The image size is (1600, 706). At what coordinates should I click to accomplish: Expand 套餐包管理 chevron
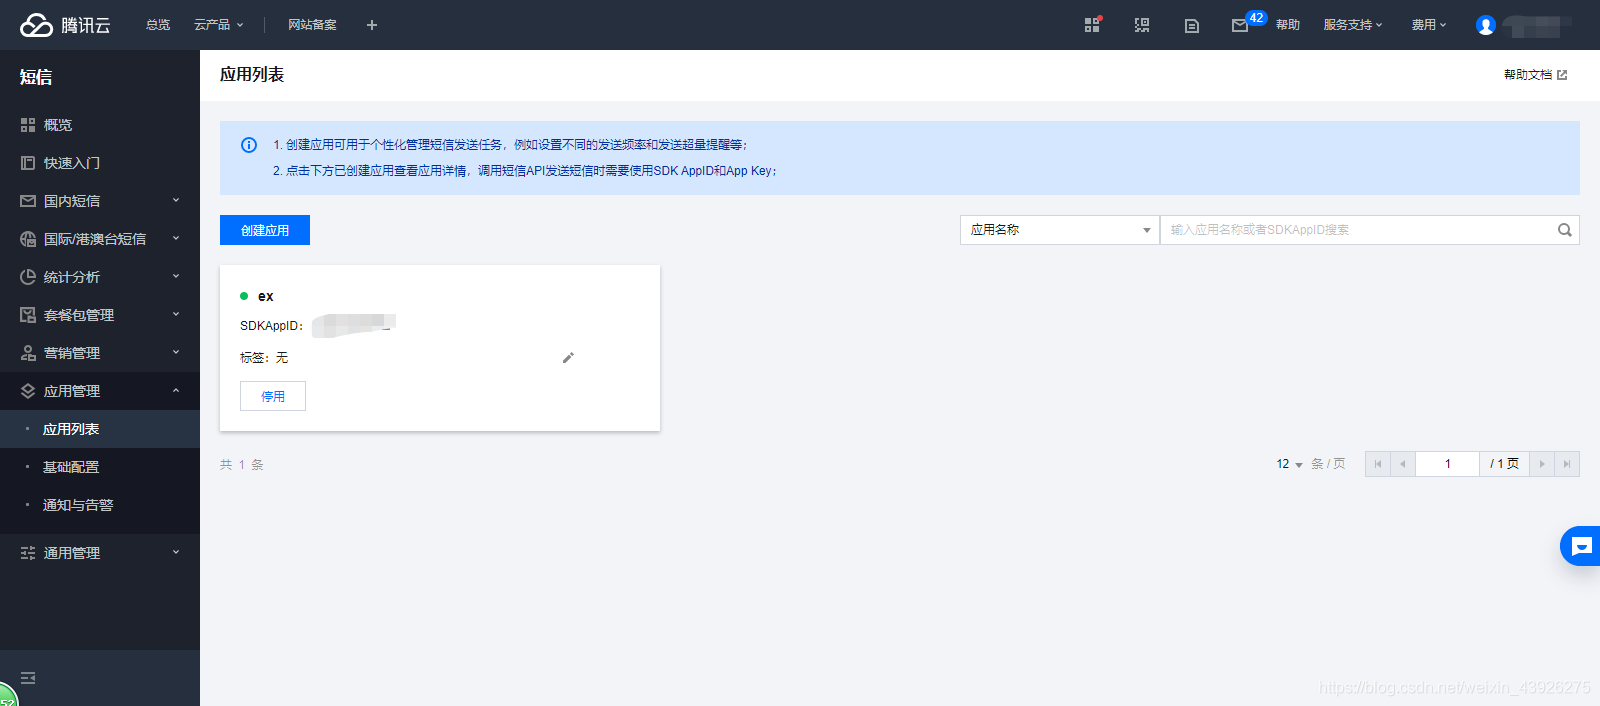coord(176,315)
